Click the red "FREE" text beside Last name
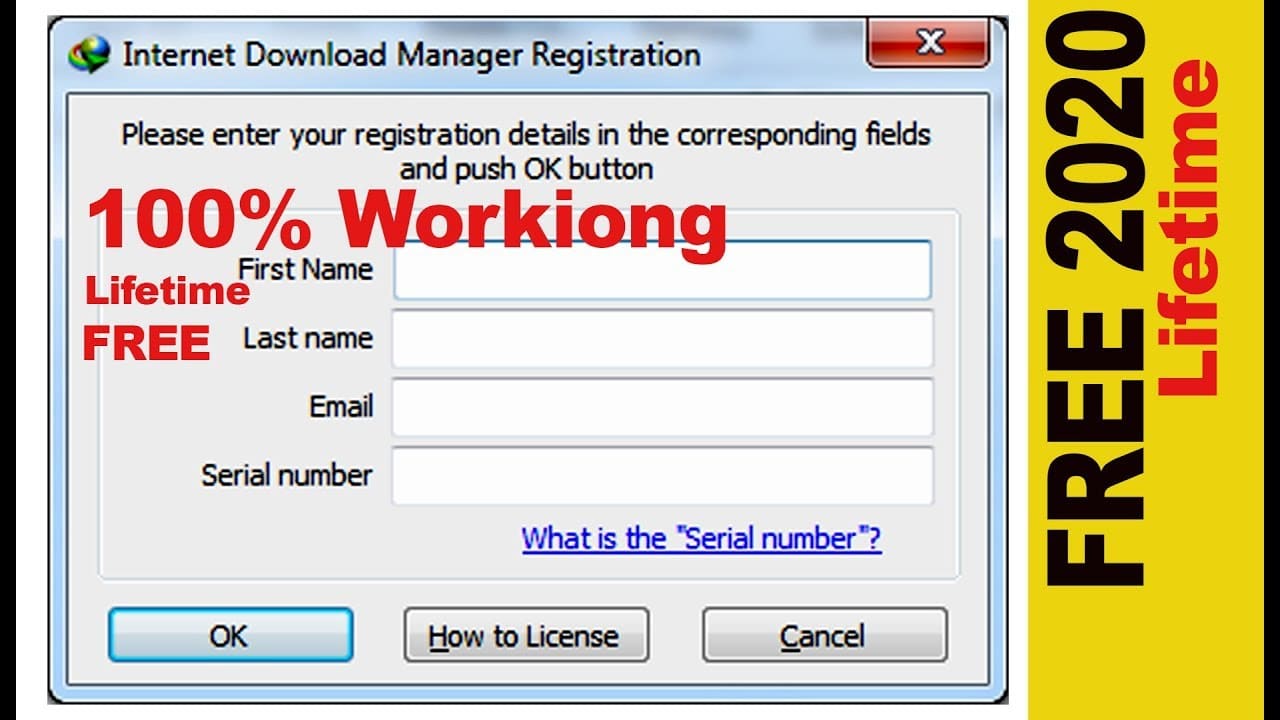This screenshot has height=720, width=1280. [x=146, y=343]
